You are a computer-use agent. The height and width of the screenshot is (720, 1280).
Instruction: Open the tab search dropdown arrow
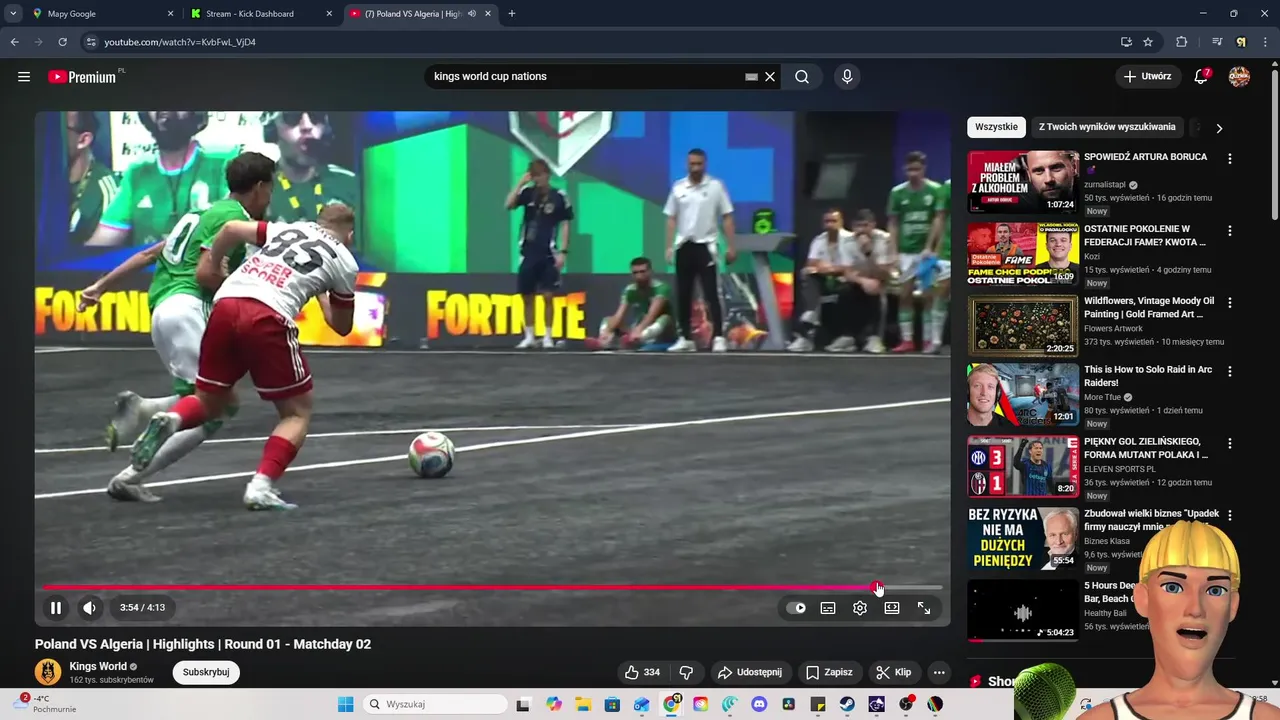pyautogui.click(x=12, y=14)
